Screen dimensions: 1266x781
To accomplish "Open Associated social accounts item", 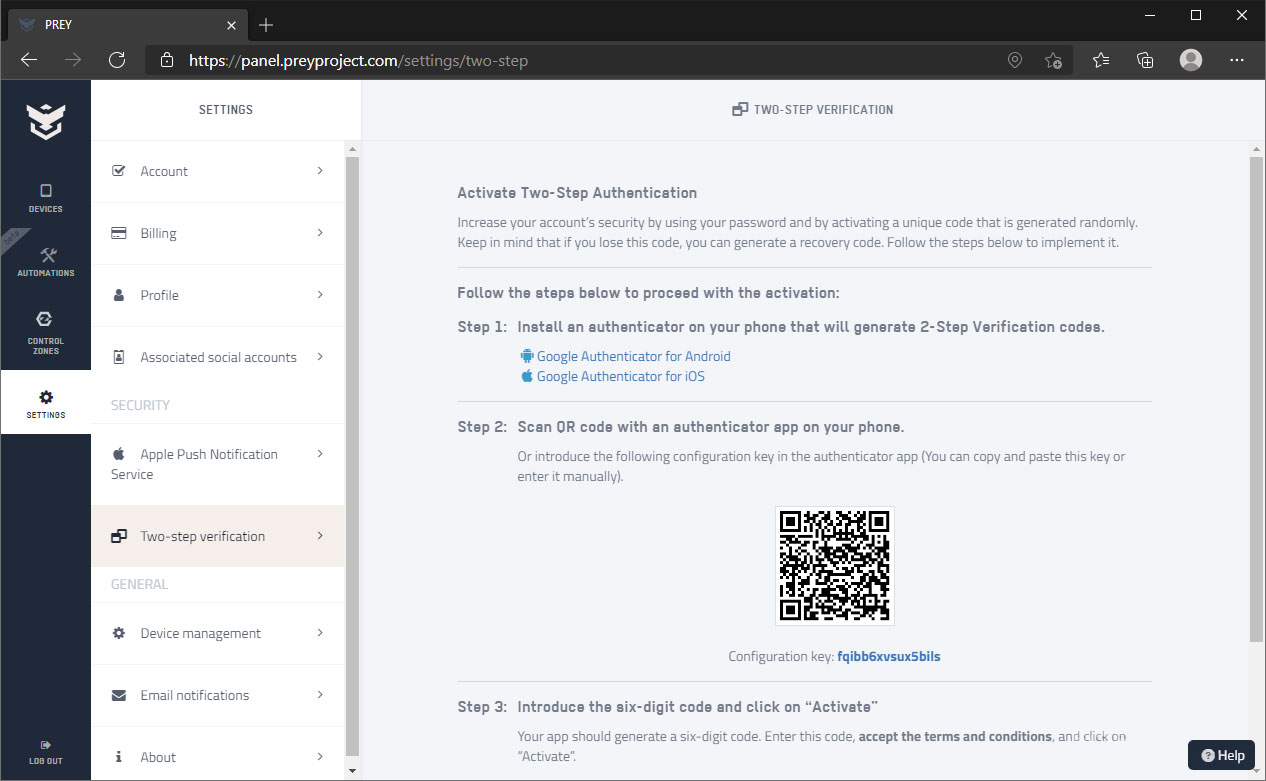I will [218, 357].
